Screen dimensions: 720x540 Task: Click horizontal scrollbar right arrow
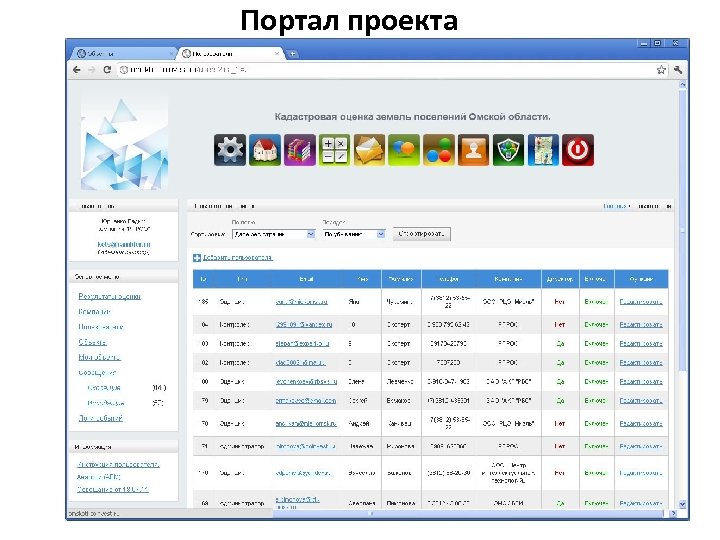point(673,513)
